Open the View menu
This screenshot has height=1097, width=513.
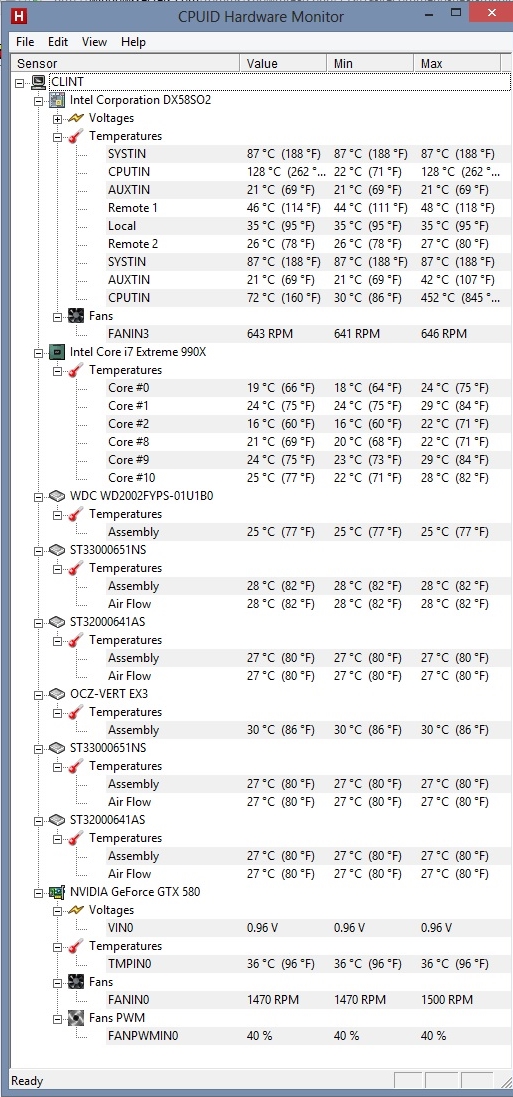94,42
